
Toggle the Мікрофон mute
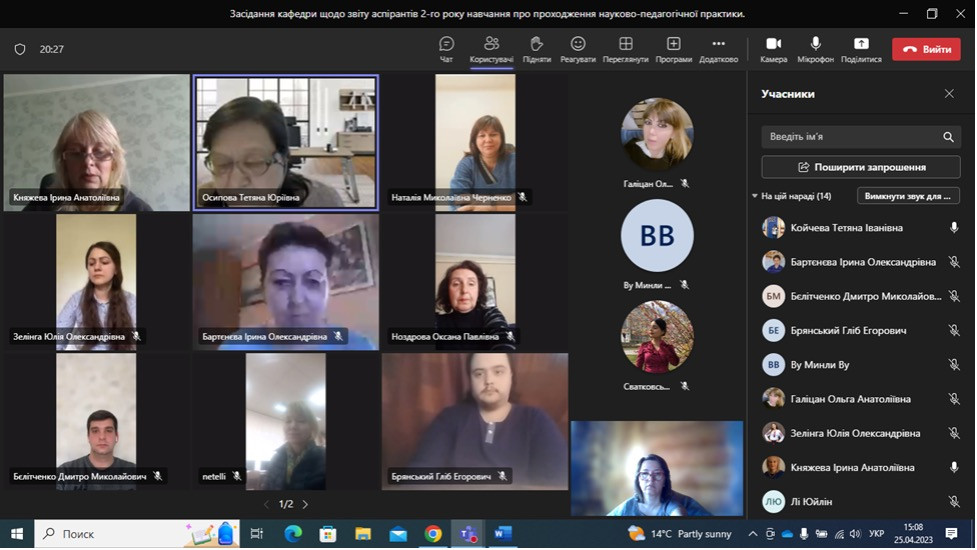815,49
